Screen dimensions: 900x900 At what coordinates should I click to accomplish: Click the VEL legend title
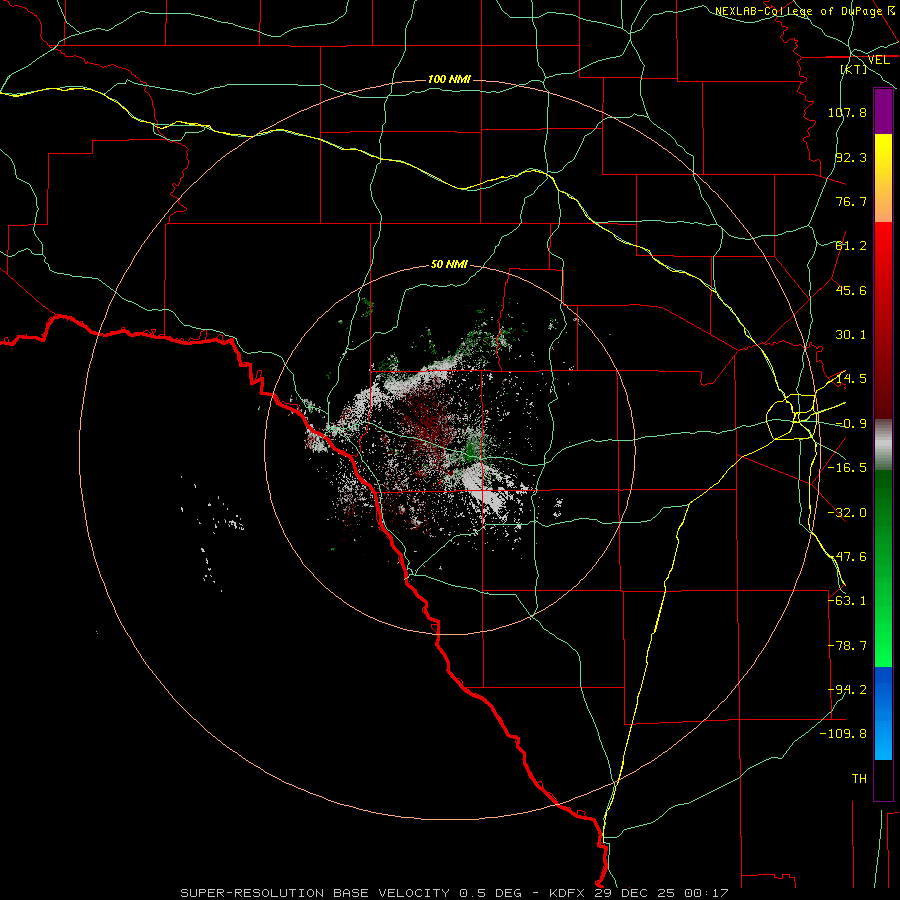[x=878, y=60]
